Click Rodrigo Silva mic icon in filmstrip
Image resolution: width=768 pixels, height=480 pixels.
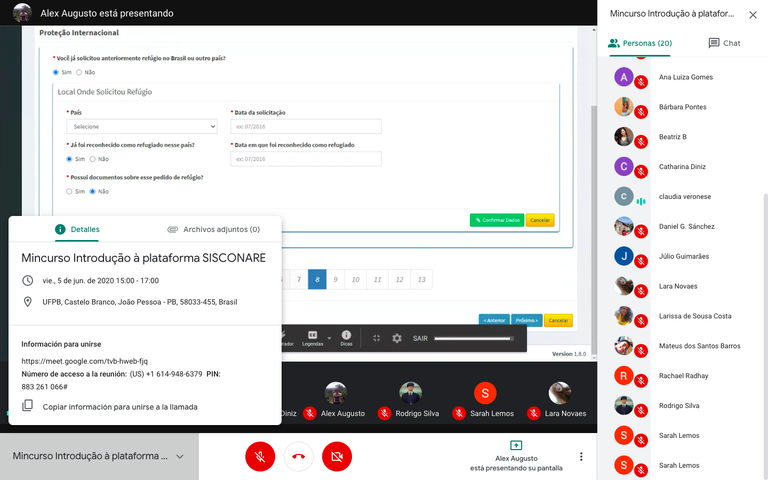click(384, 413)
